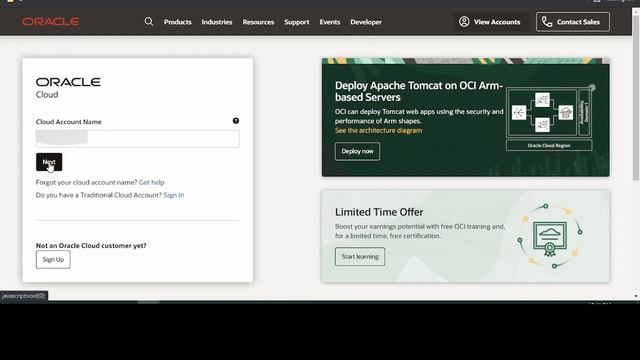Open the Support menu
Viewport: 640px width, 360px height.
pyautogui.click(x=297, y=22)
